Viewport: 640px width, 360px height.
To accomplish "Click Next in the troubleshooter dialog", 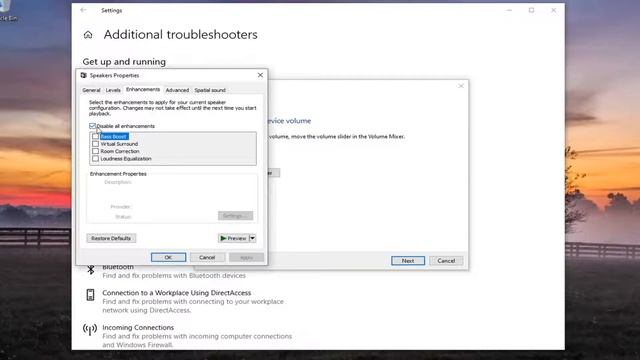I will pyautogui.click(x=408, y=261).
